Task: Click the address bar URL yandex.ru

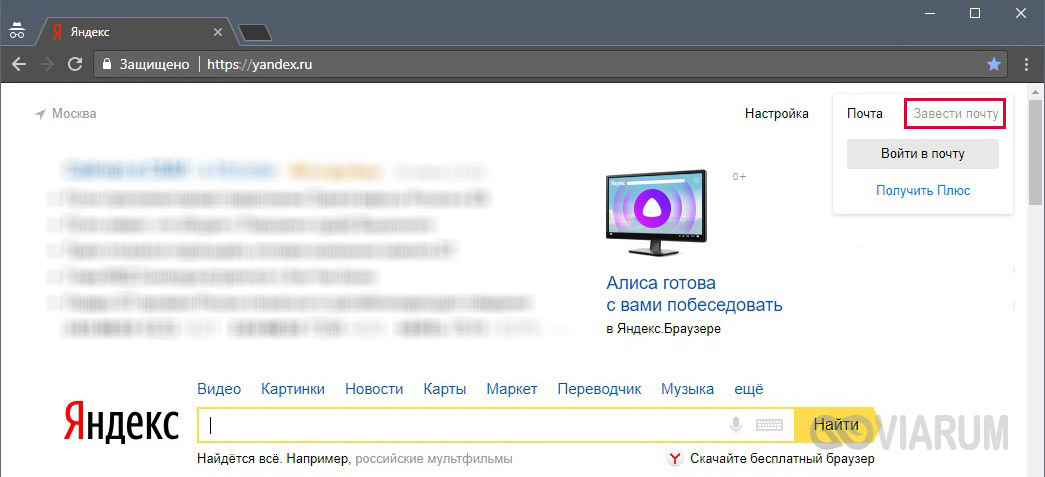Action: (x=260, y=65)
